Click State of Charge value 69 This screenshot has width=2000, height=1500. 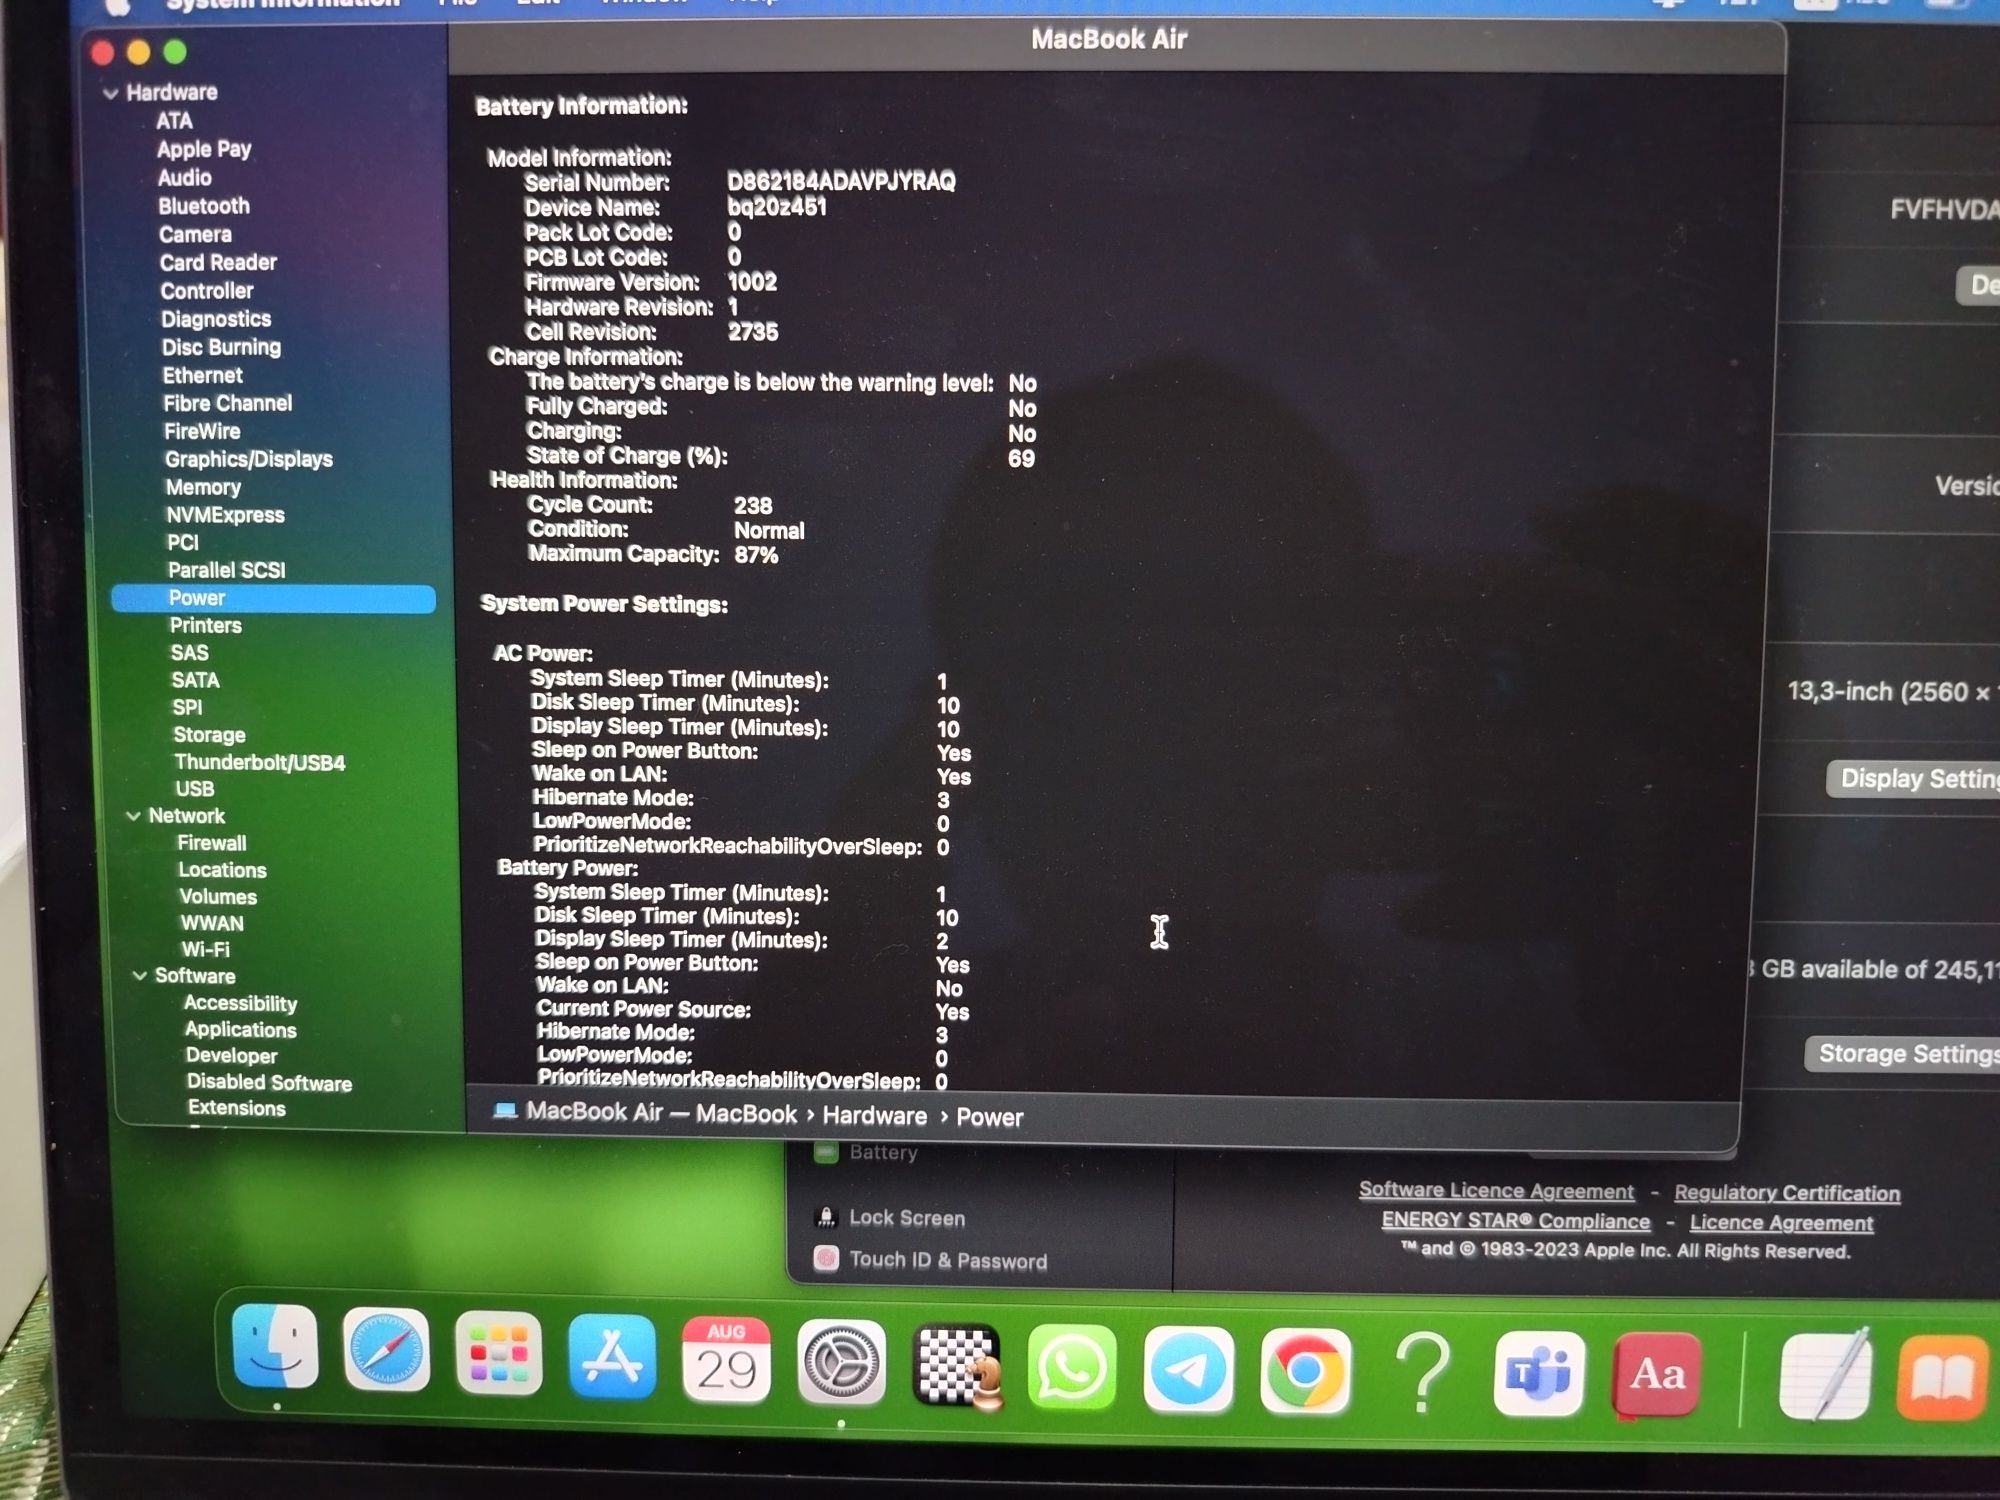click(1021, 458)
